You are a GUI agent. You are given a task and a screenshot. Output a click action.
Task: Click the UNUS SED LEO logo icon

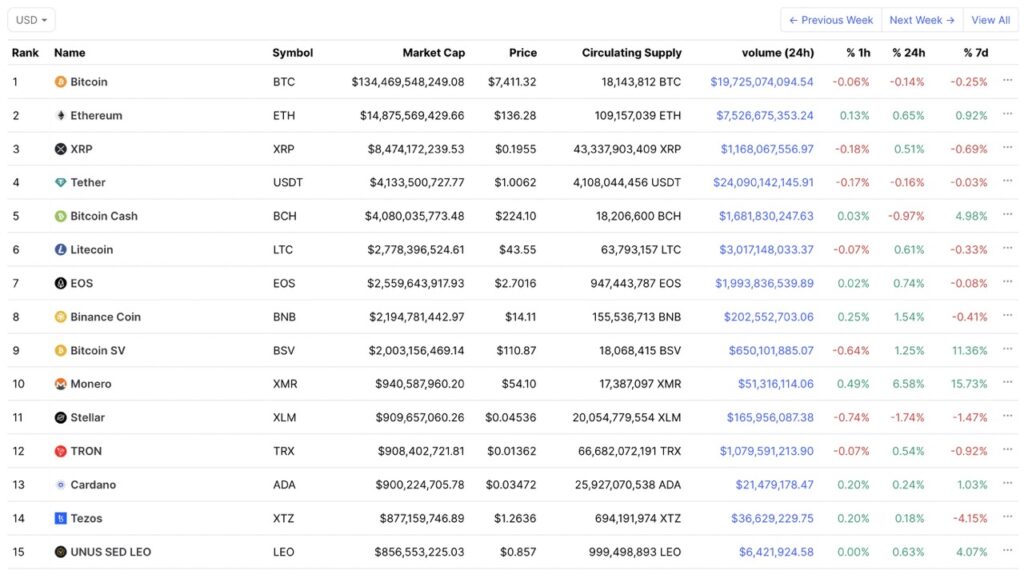(60, 552)
